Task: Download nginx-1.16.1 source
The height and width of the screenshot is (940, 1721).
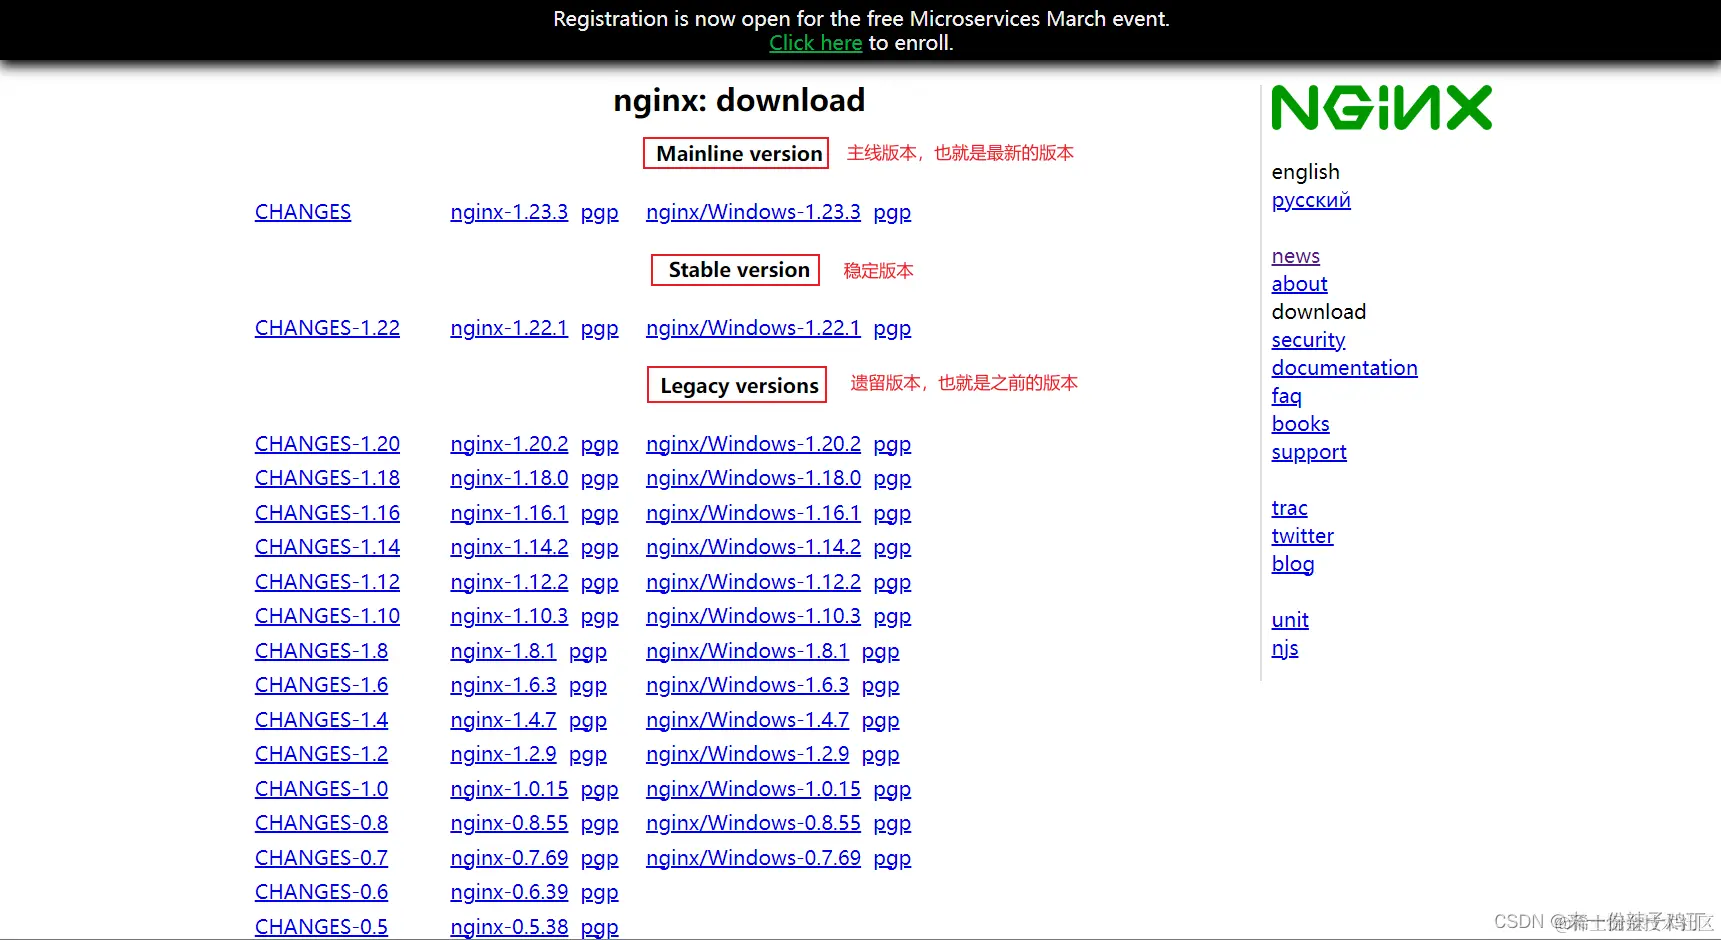Action: [509, 513]
